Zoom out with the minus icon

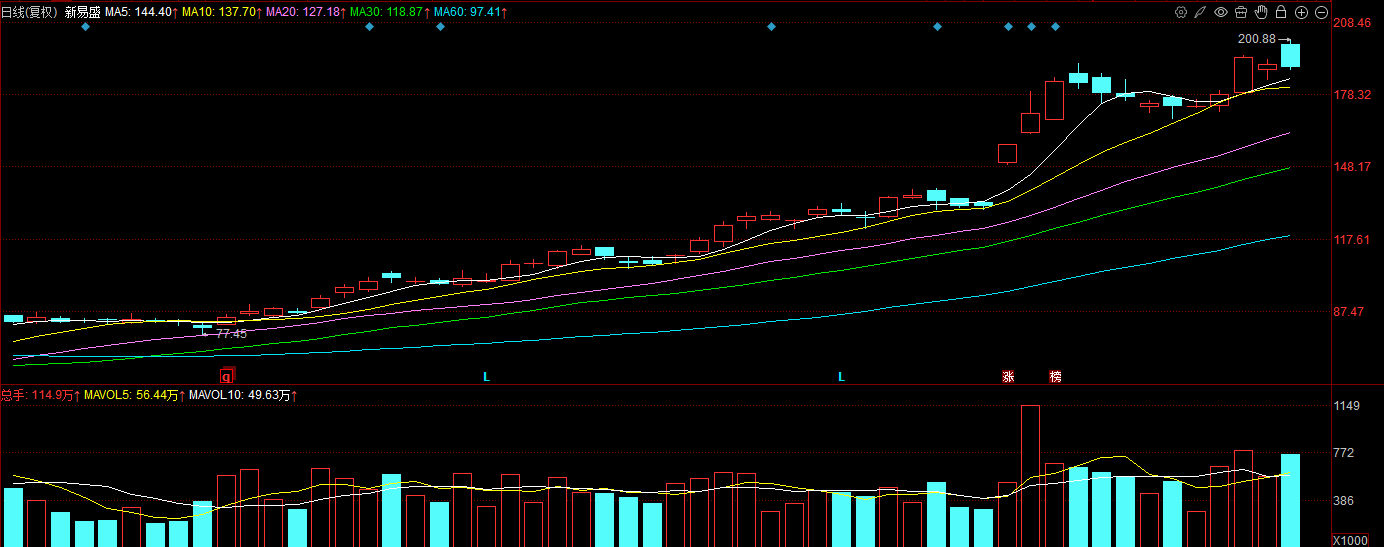tap(1321, 12)
